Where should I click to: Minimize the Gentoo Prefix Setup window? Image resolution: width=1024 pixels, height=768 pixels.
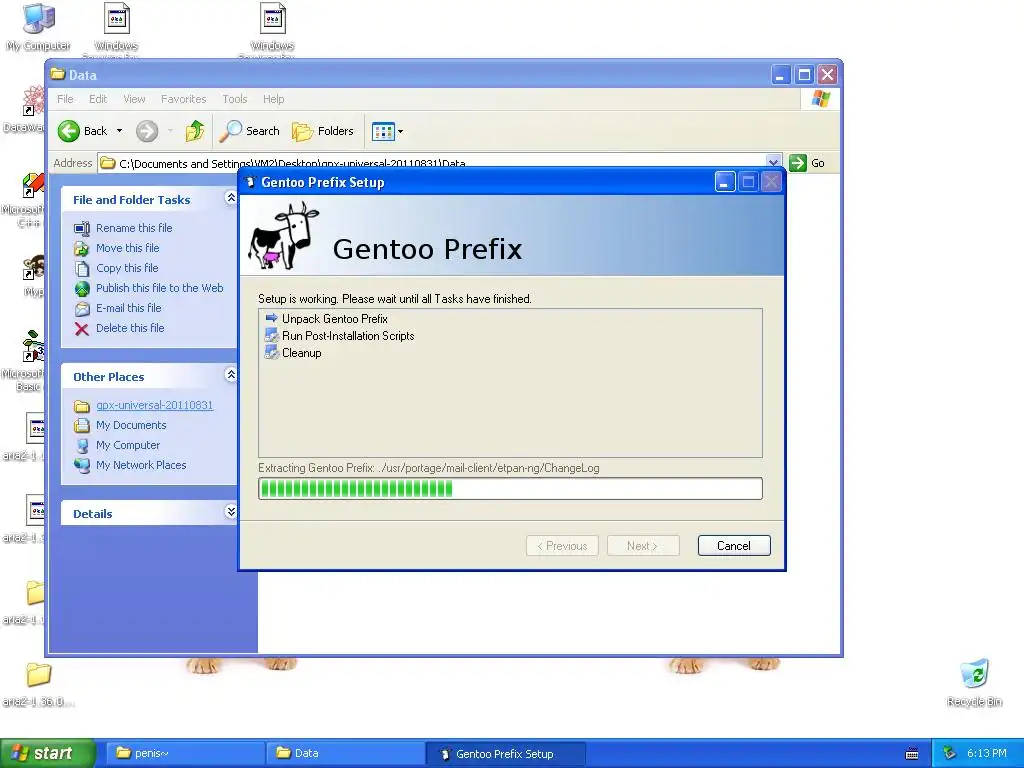(725, 182)
